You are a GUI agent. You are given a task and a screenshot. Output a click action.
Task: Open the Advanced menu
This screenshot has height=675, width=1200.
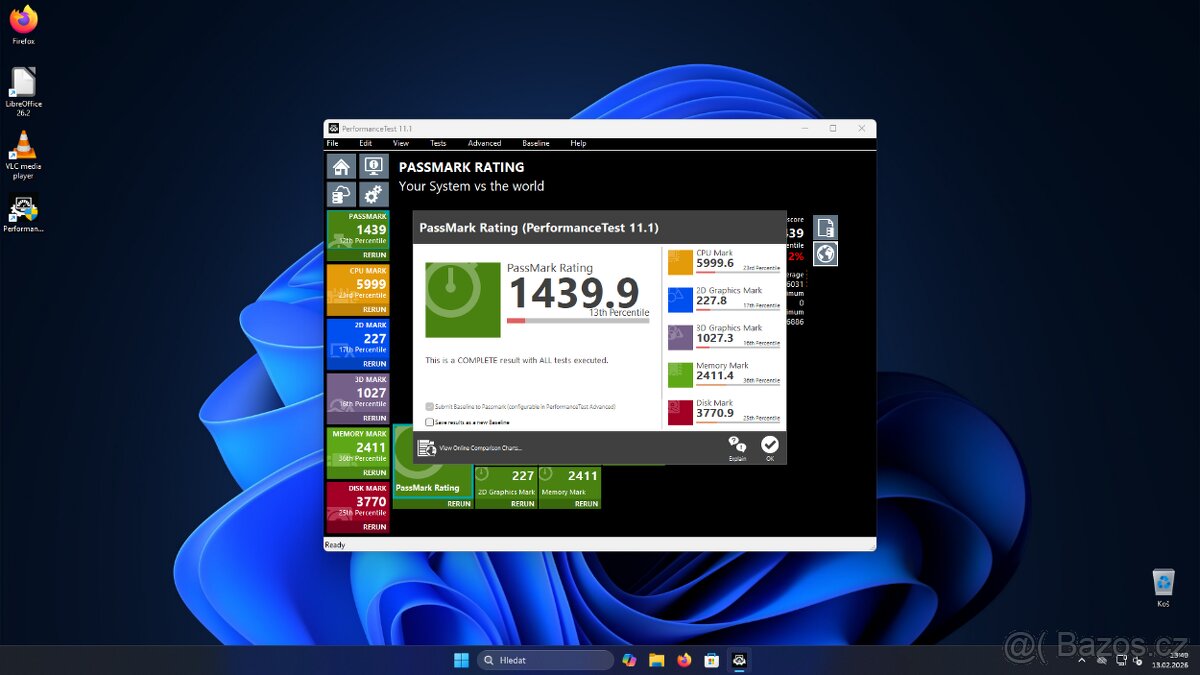tap(484, 143)
